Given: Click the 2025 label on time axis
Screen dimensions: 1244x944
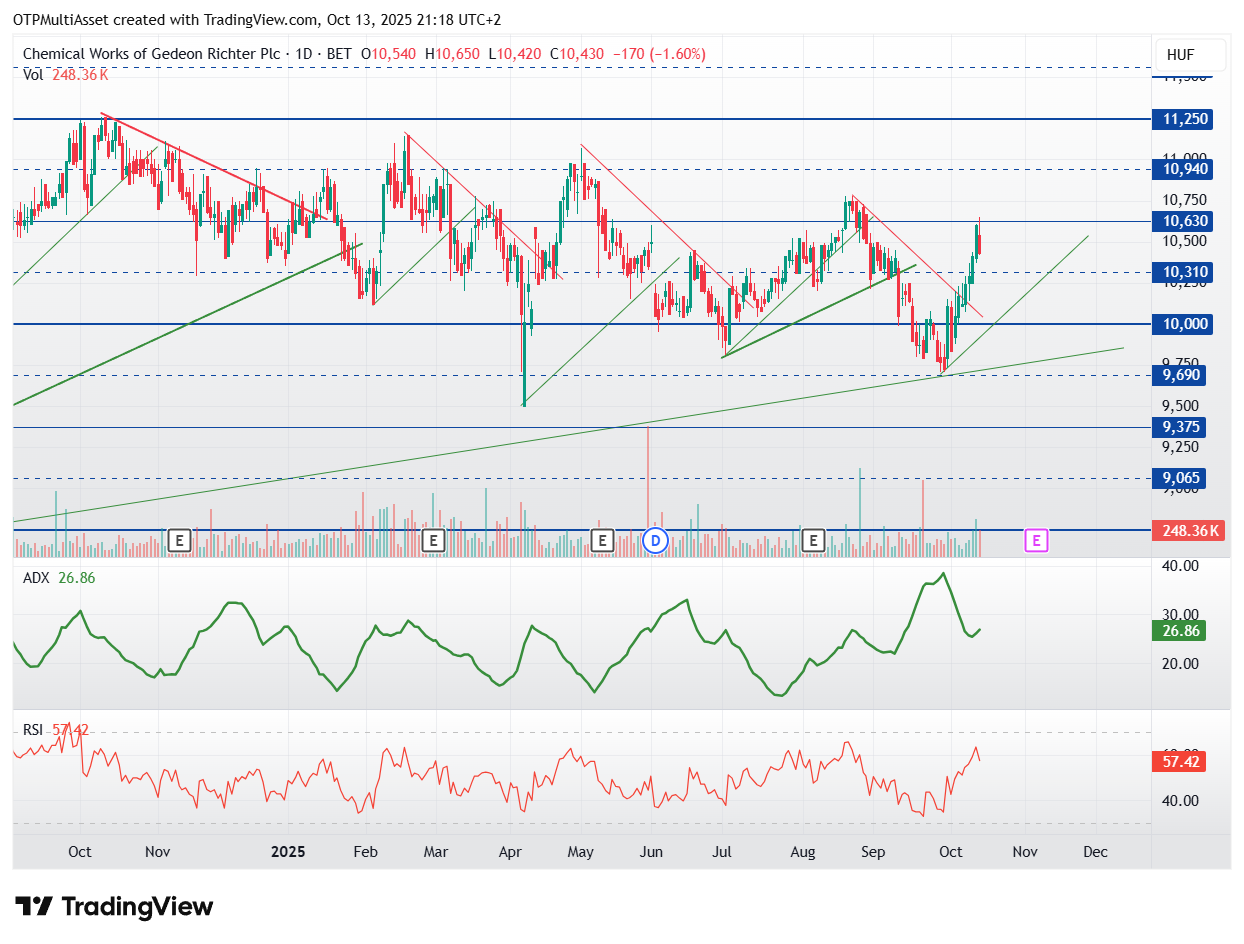Looking at the screenshot, I should coord(289,852).
